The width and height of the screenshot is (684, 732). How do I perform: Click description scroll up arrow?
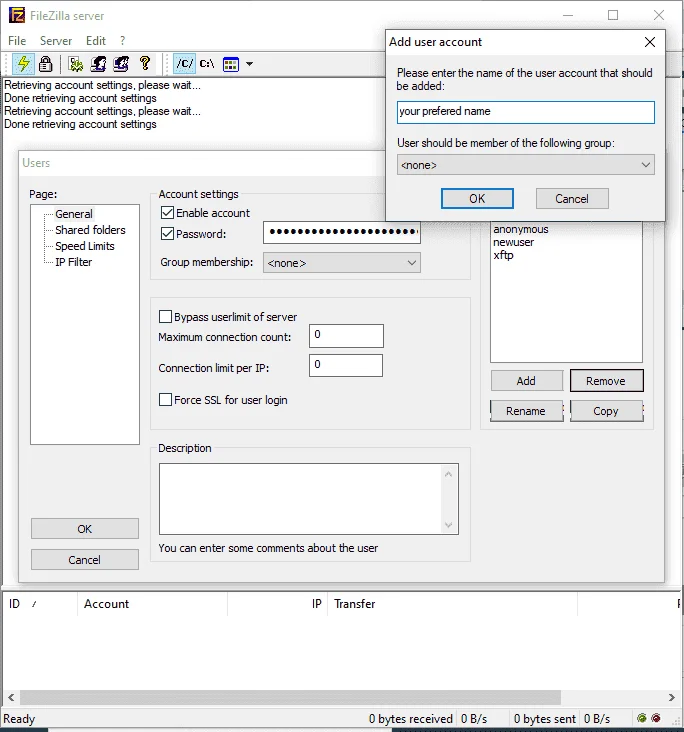tap(448, 474)
